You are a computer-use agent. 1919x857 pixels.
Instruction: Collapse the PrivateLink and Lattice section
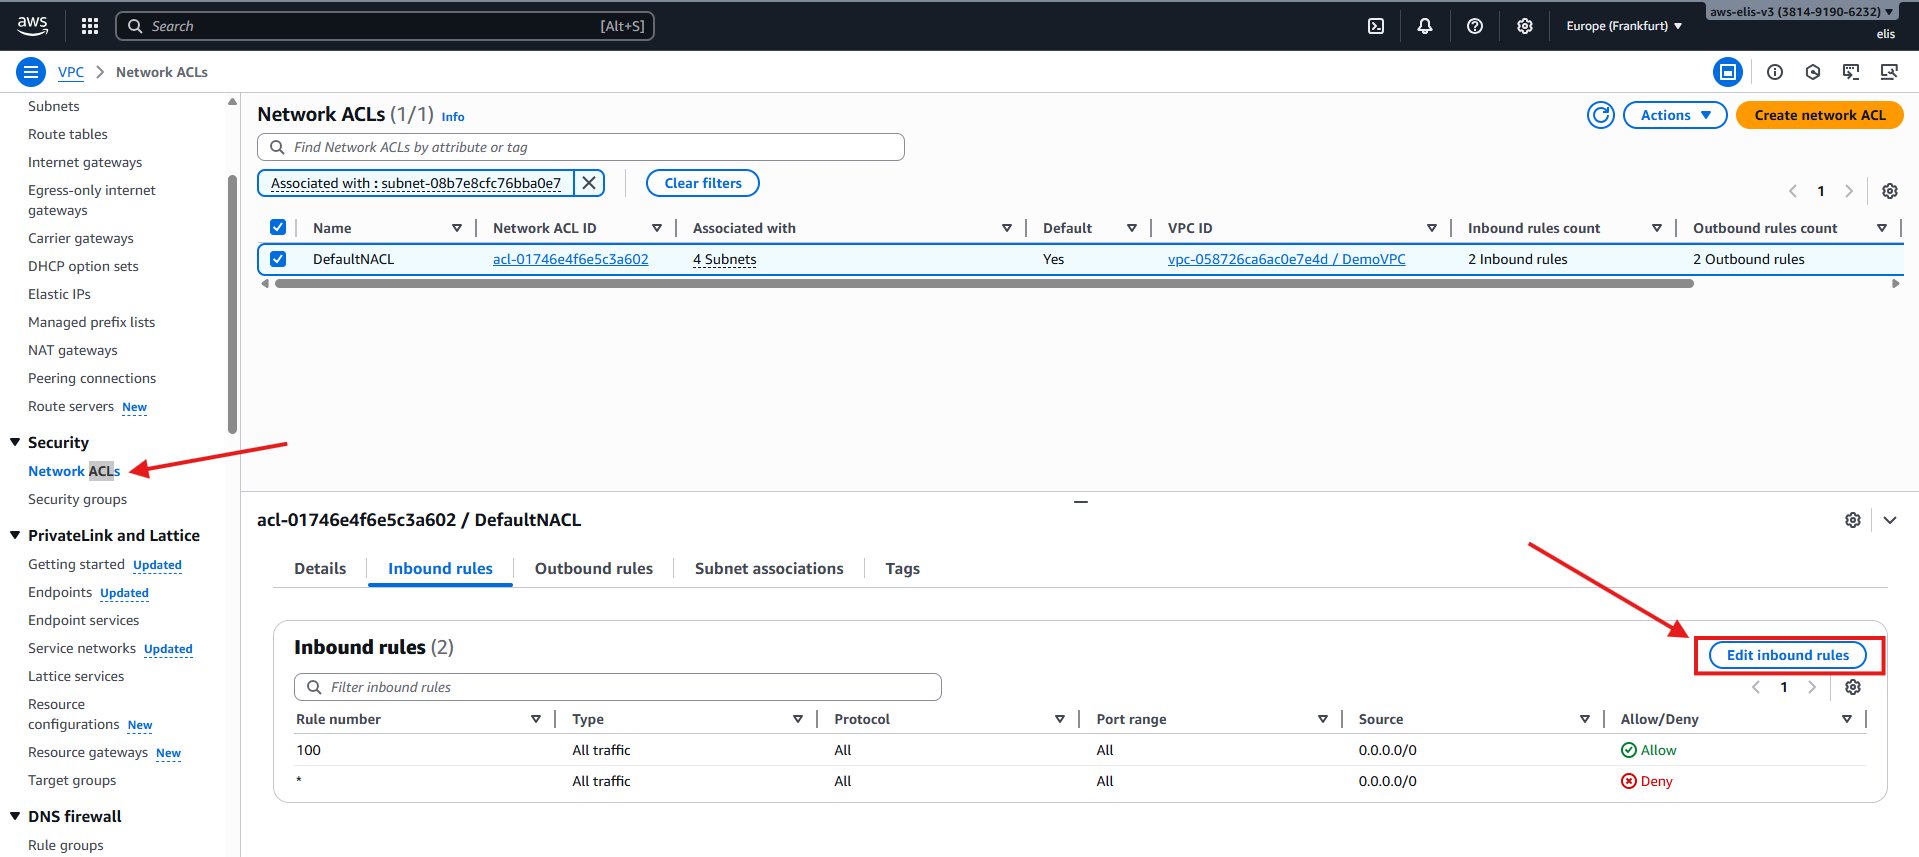[15, 535]
